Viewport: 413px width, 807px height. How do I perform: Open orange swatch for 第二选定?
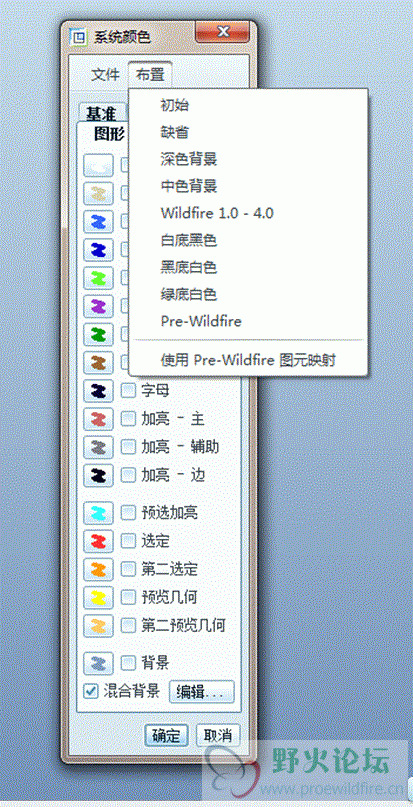point(98,569)
